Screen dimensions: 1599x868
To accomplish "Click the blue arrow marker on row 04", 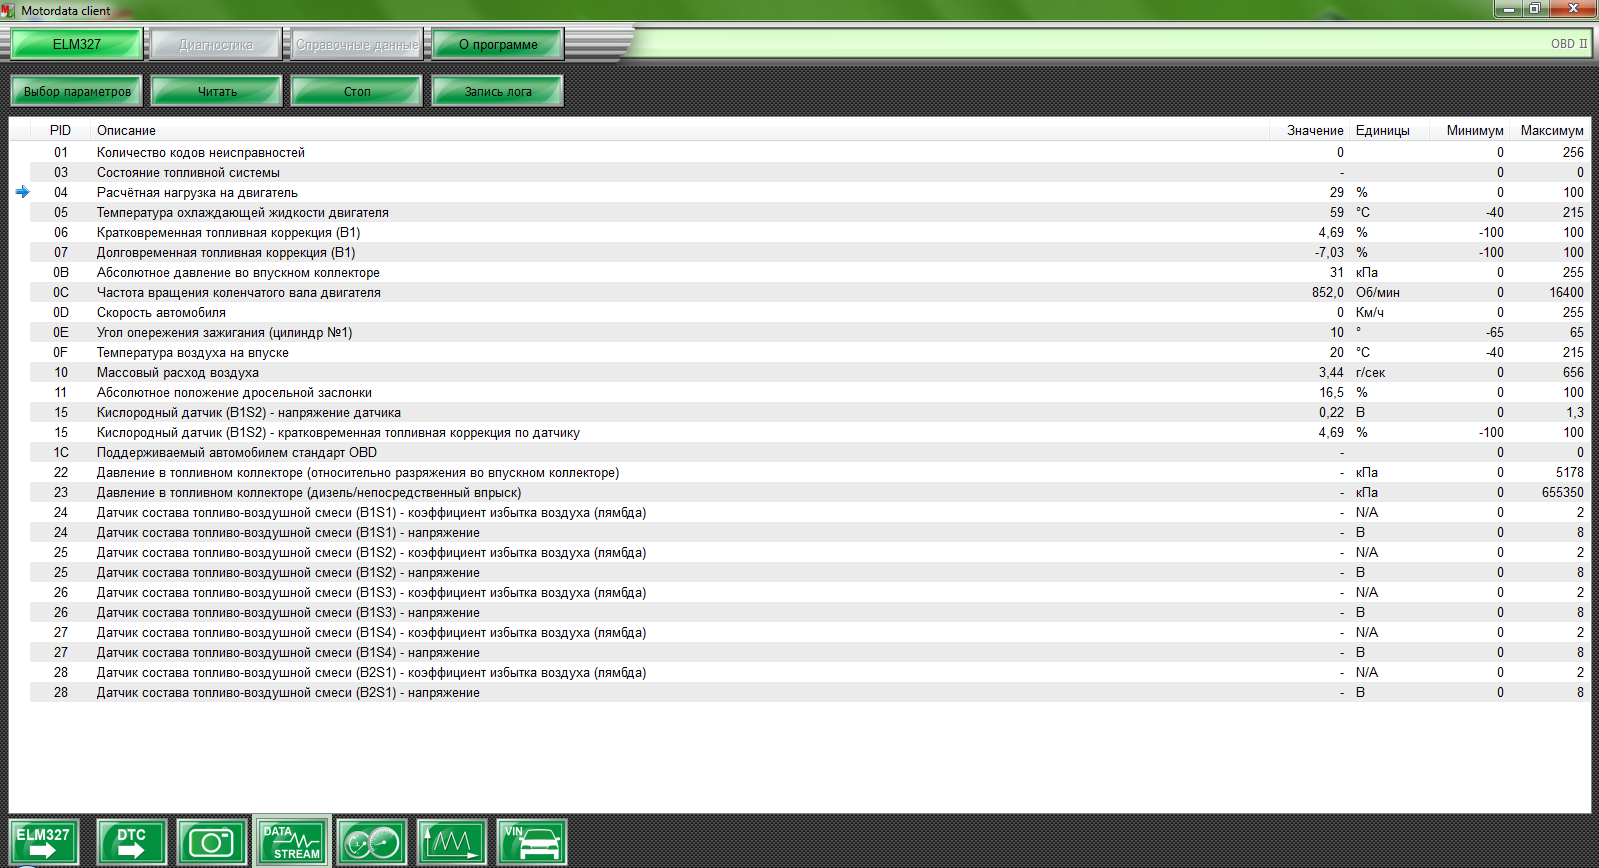I will (22, 192).
